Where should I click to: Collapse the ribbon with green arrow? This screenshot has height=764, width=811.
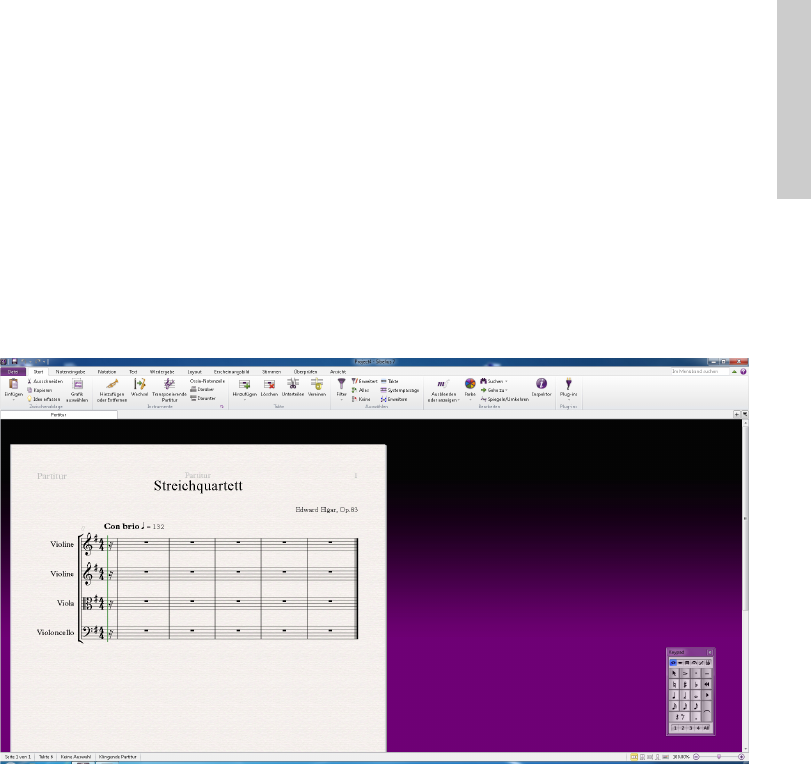coord(734,371)
